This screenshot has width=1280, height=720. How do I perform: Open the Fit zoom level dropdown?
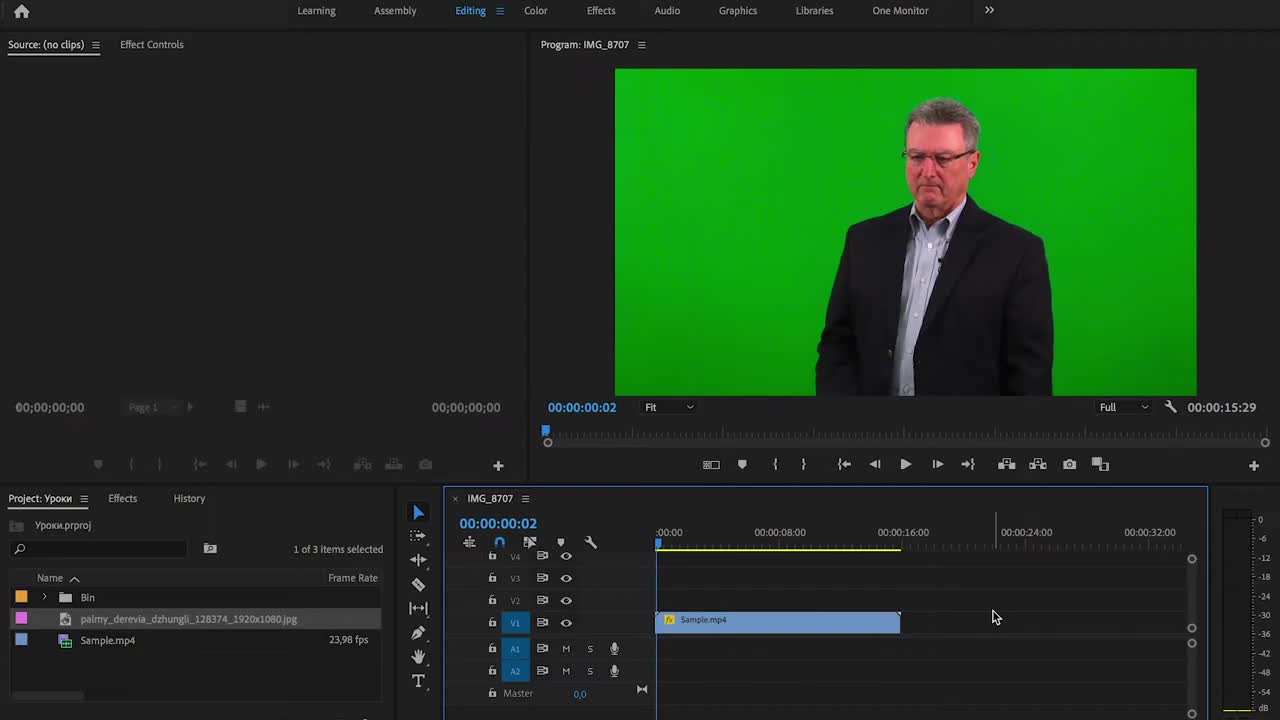[x=669, y=407]
